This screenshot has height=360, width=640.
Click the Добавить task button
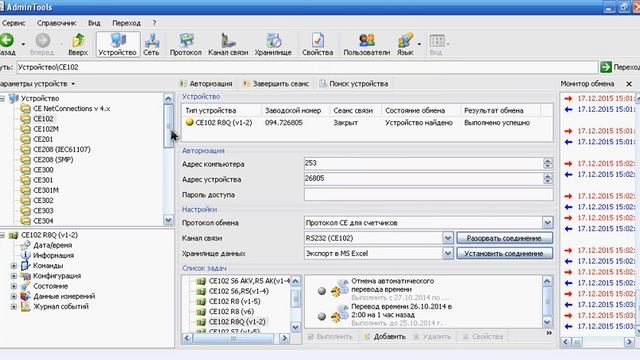coord(384,337)
